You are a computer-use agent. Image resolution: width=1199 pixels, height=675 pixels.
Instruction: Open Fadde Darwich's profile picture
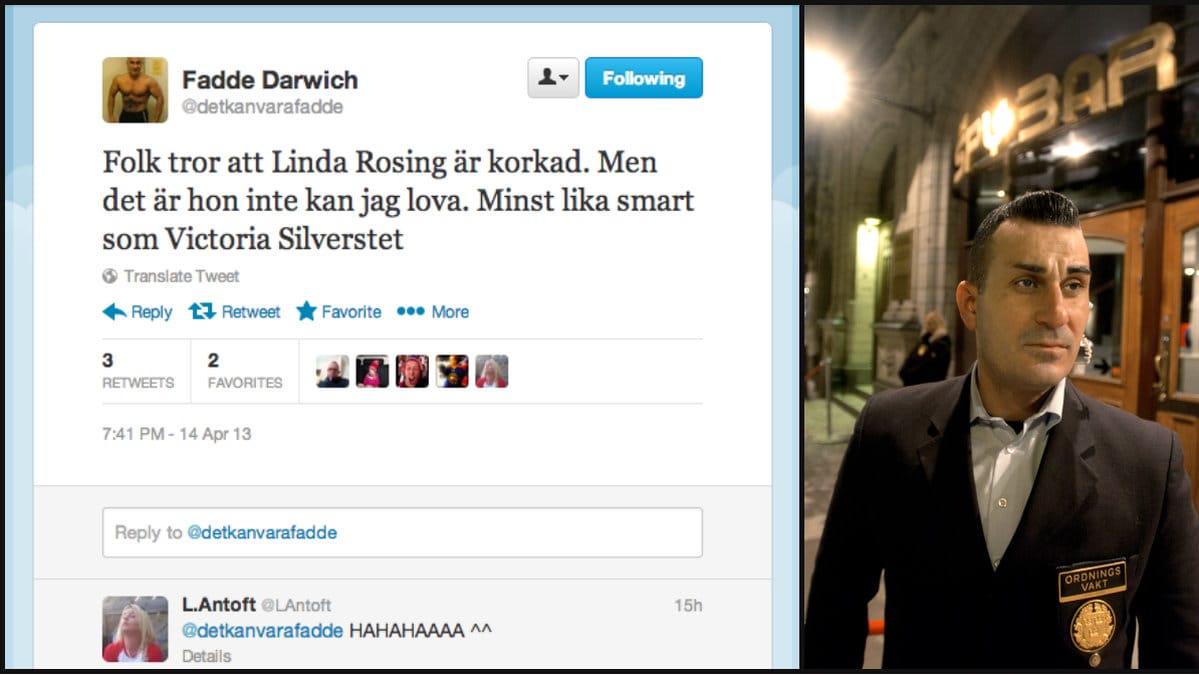[x=135, y=90]
